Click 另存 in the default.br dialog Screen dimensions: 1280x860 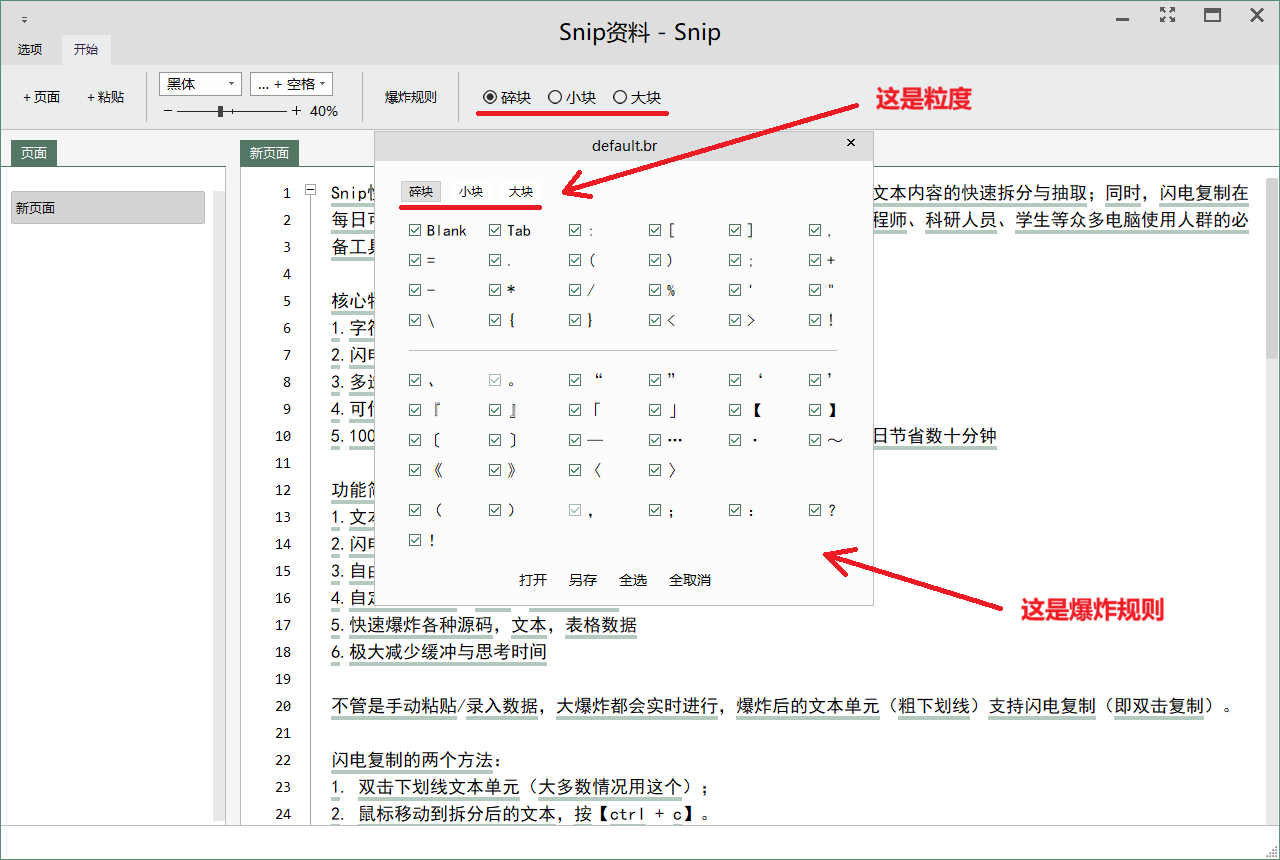[x=583, y=580]
